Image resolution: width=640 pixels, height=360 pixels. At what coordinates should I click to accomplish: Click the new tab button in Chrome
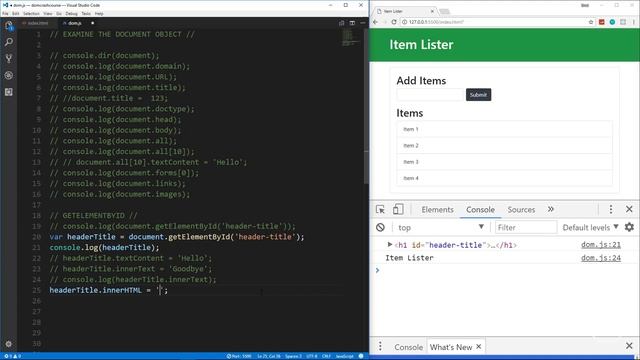444,11
